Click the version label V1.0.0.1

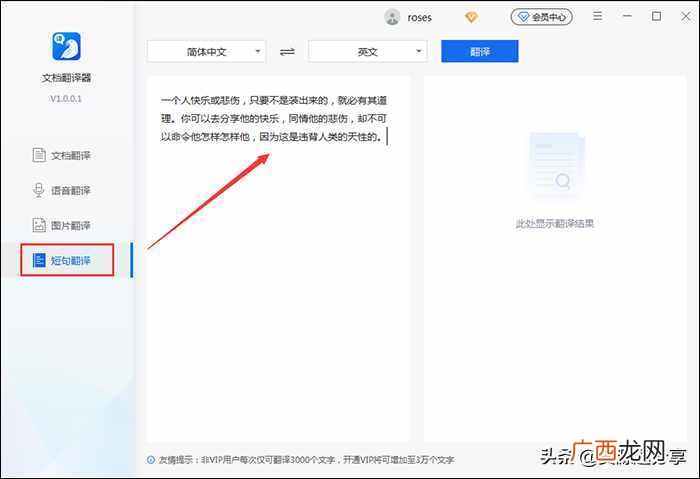[x=66, y=99]
